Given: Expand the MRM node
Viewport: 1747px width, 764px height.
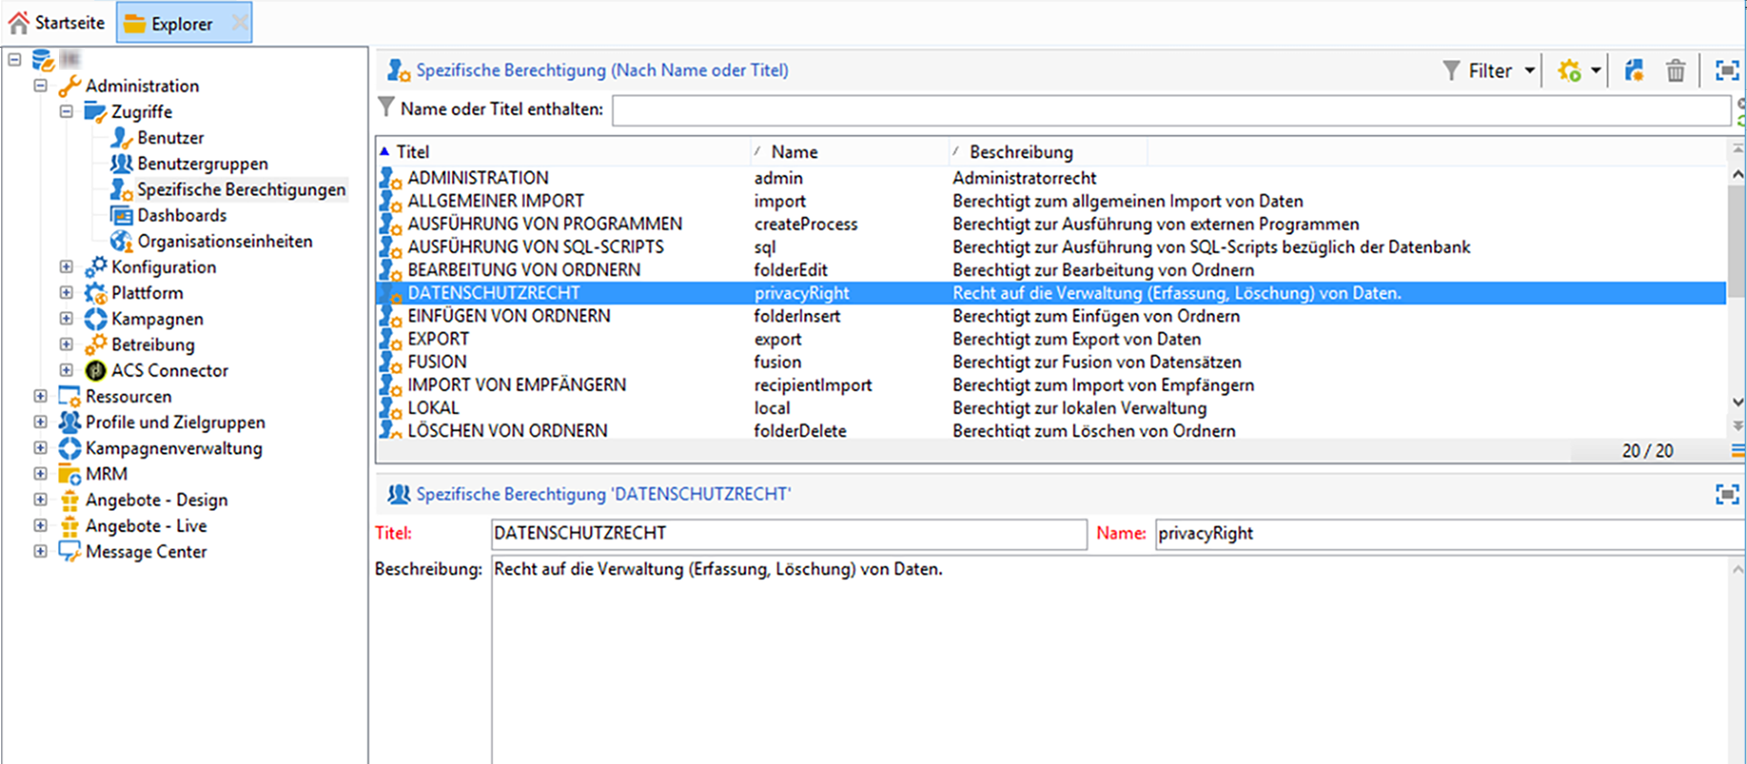Looking at the screenshot, I should 41,474.
